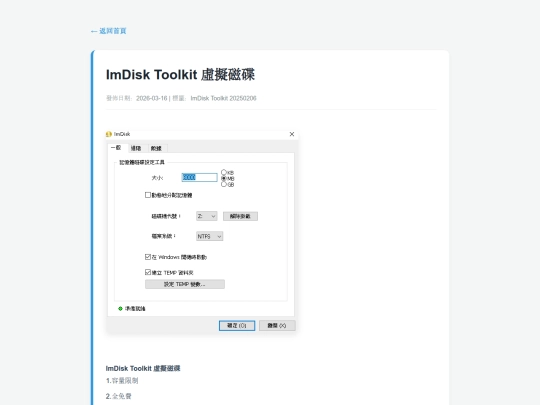The image size is (540, 405).
Task: Click the ImDisk Toolkit 虛擬磁碟 page title
Action: (180, 75)
